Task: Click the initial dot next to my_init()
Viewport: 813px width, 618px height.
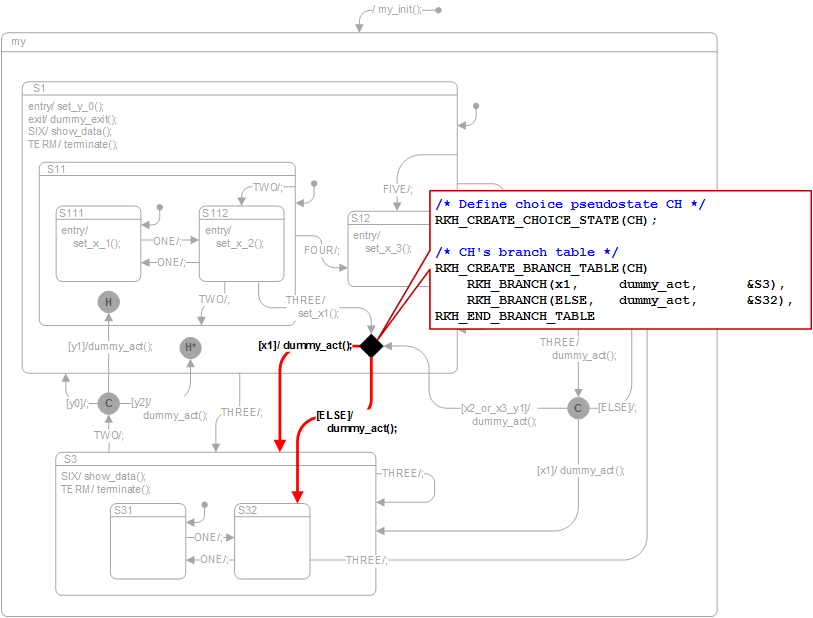Action: (437, 9)
